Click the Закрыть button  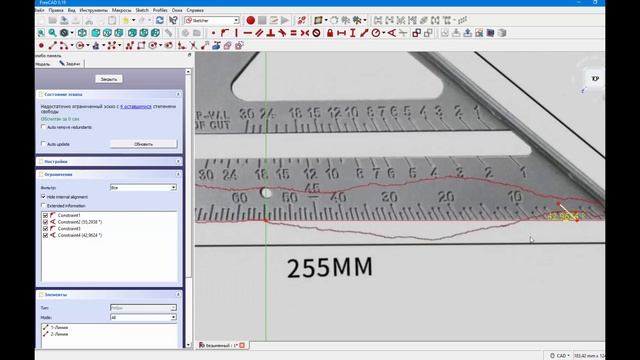coord(109,79)
